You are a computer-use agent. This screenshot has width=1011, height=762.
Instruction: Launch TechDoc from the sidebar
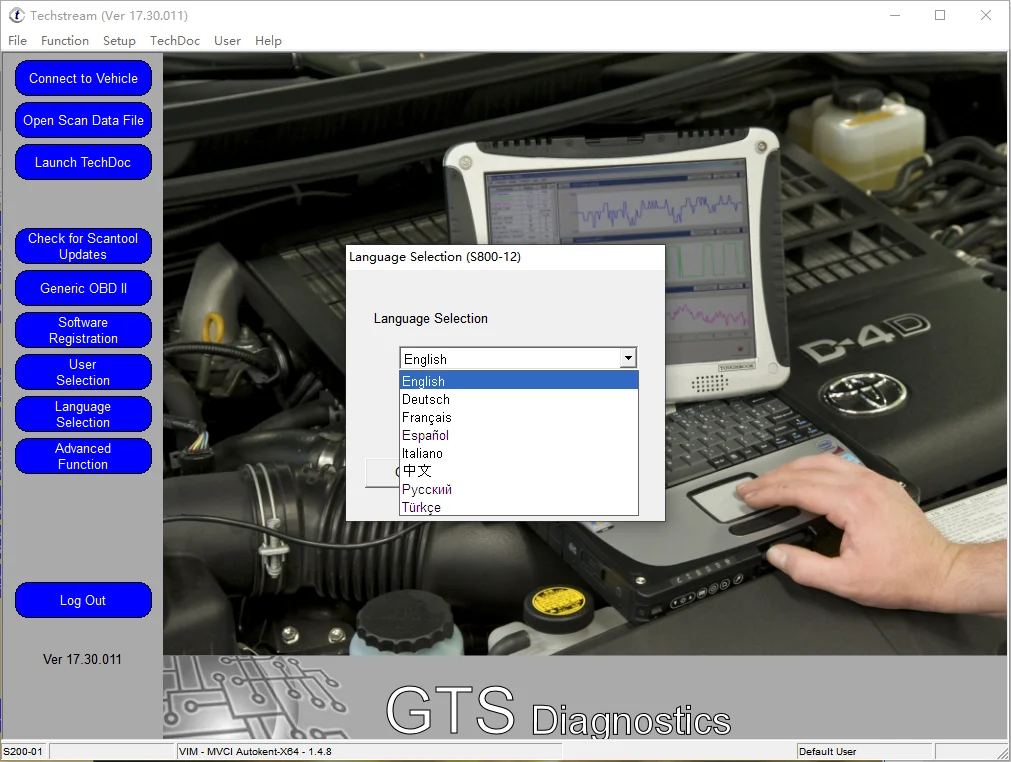[83, 162]
